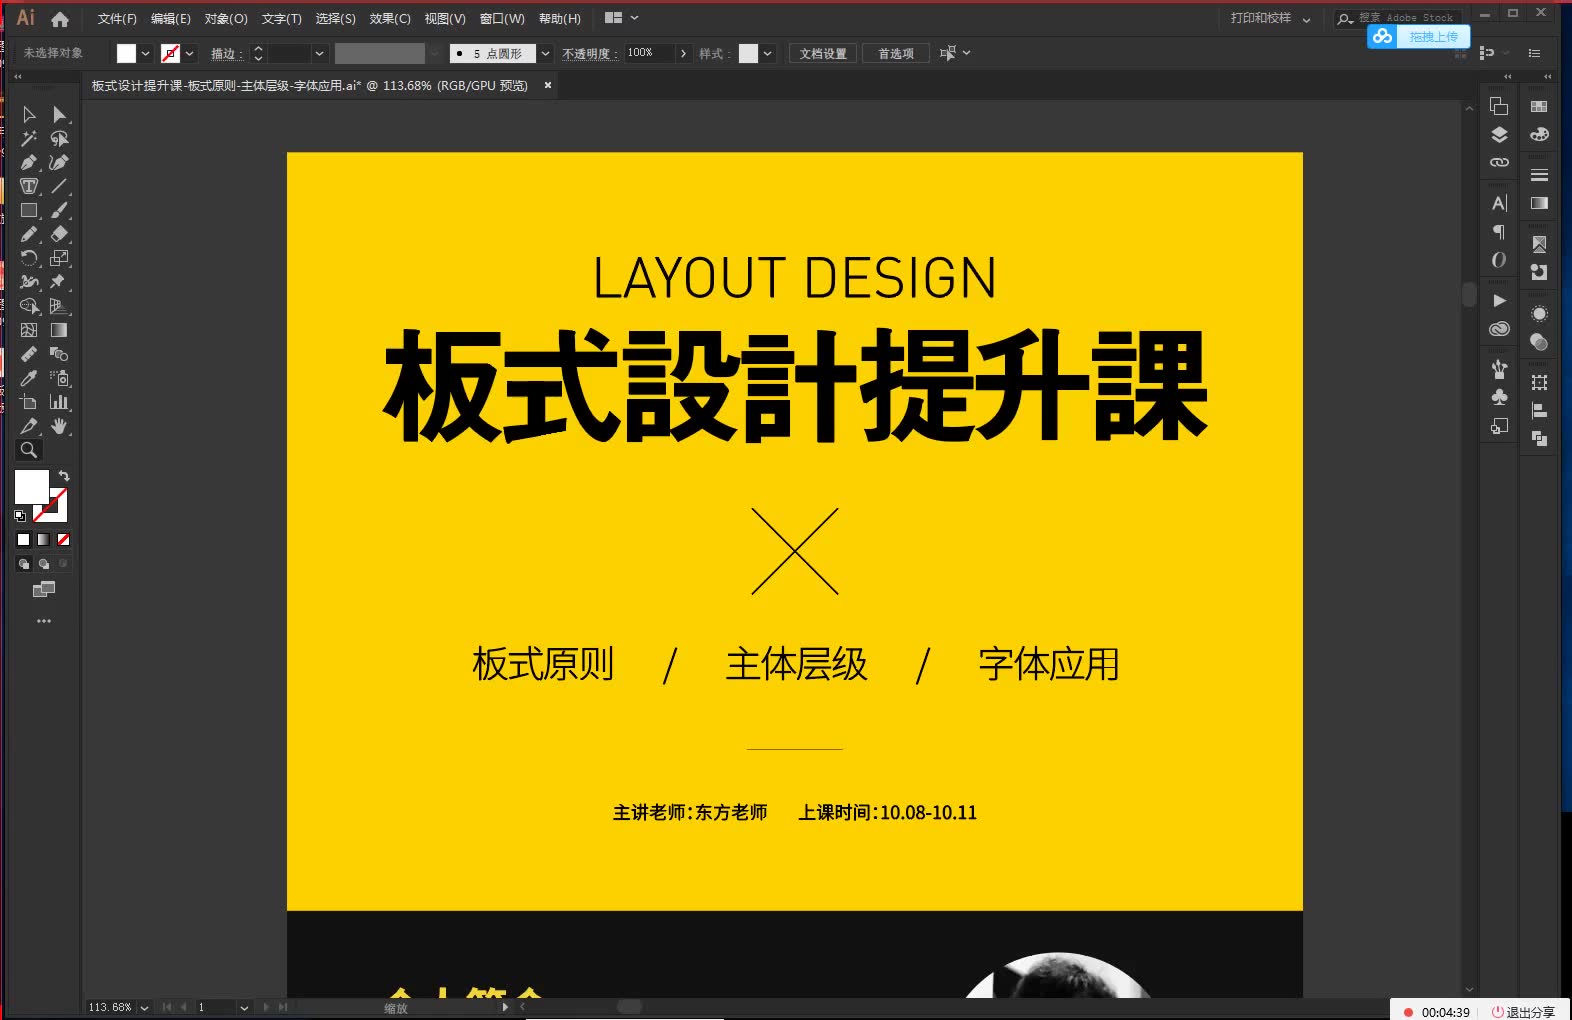The height and width of the screenshot is (1020, 1572).
Task: Open the Character panel icon
Action: (1499, 204)
